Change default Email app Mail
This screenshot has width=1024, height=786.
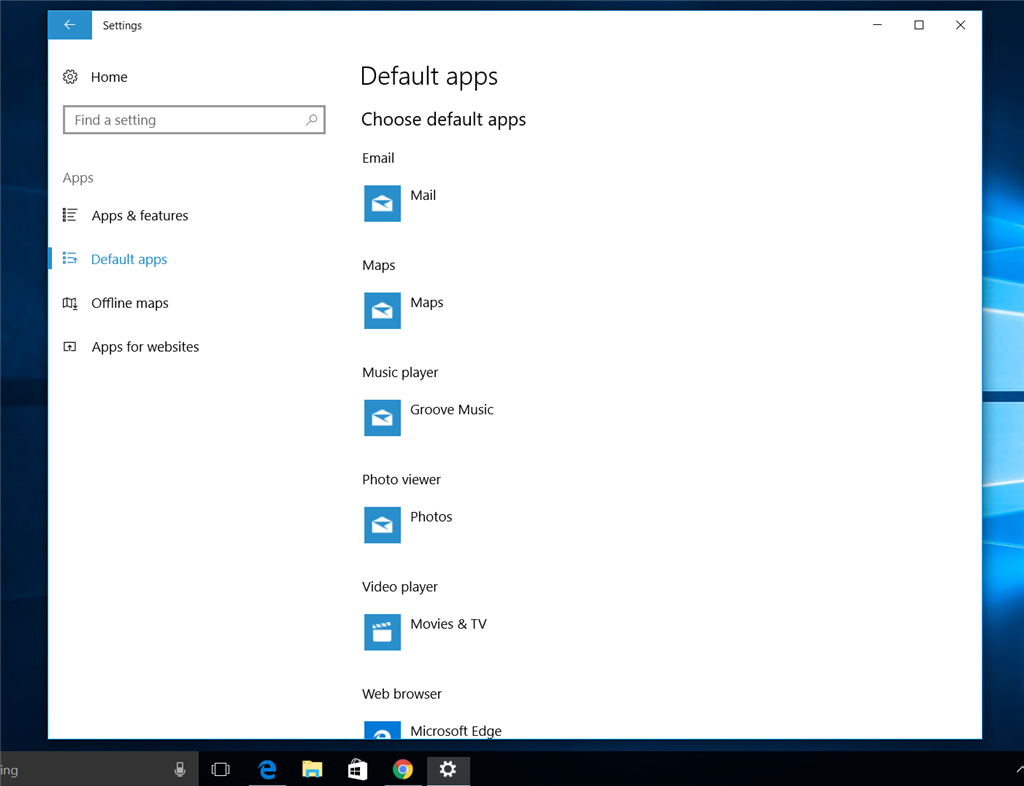423,195
